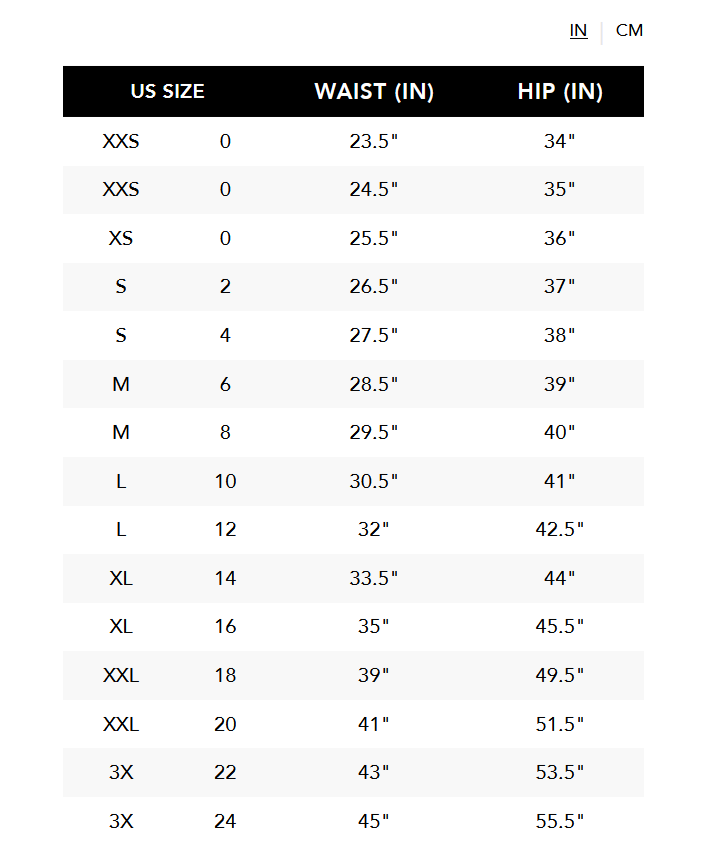Viewport: 702px width, 854px height.
Task: Select the 23.5" waist value
Action: 374,141
